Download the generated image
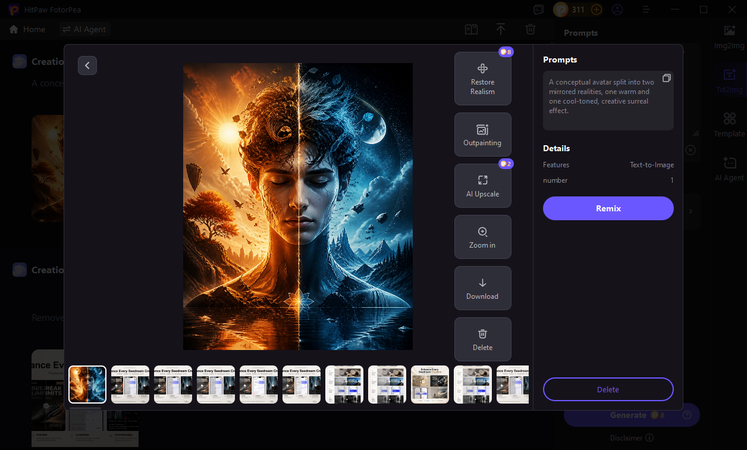The width and height of the screenshot is (747, 450). 483,288
